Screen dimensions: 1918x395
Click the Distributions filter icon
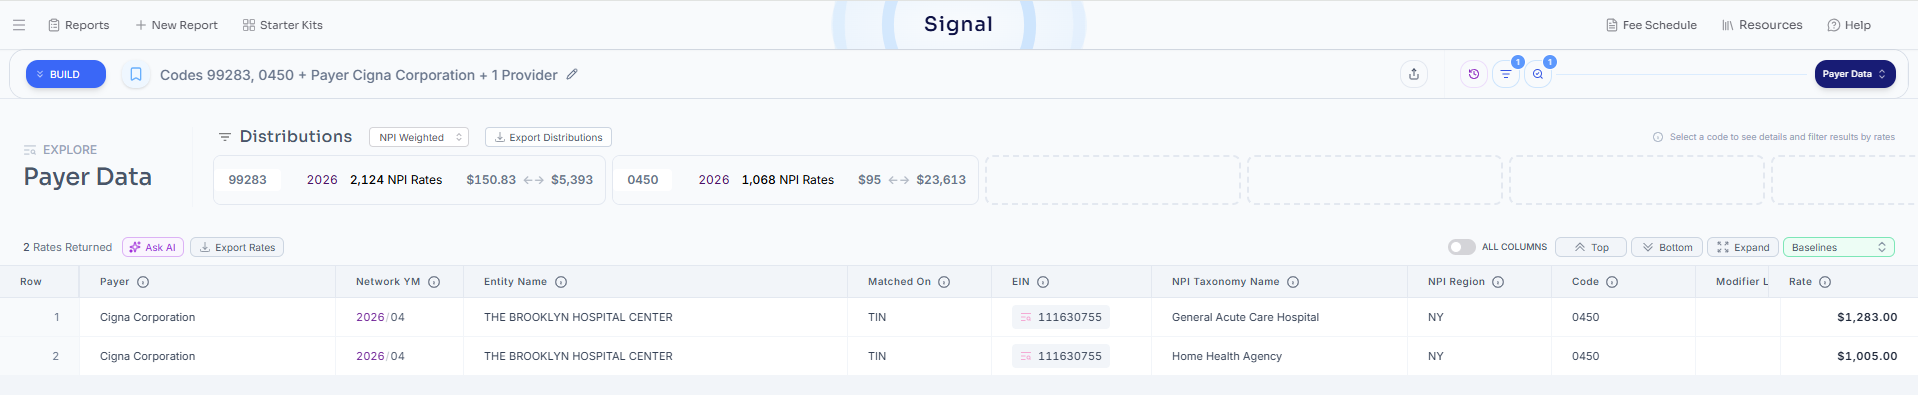tap(225, 137)
